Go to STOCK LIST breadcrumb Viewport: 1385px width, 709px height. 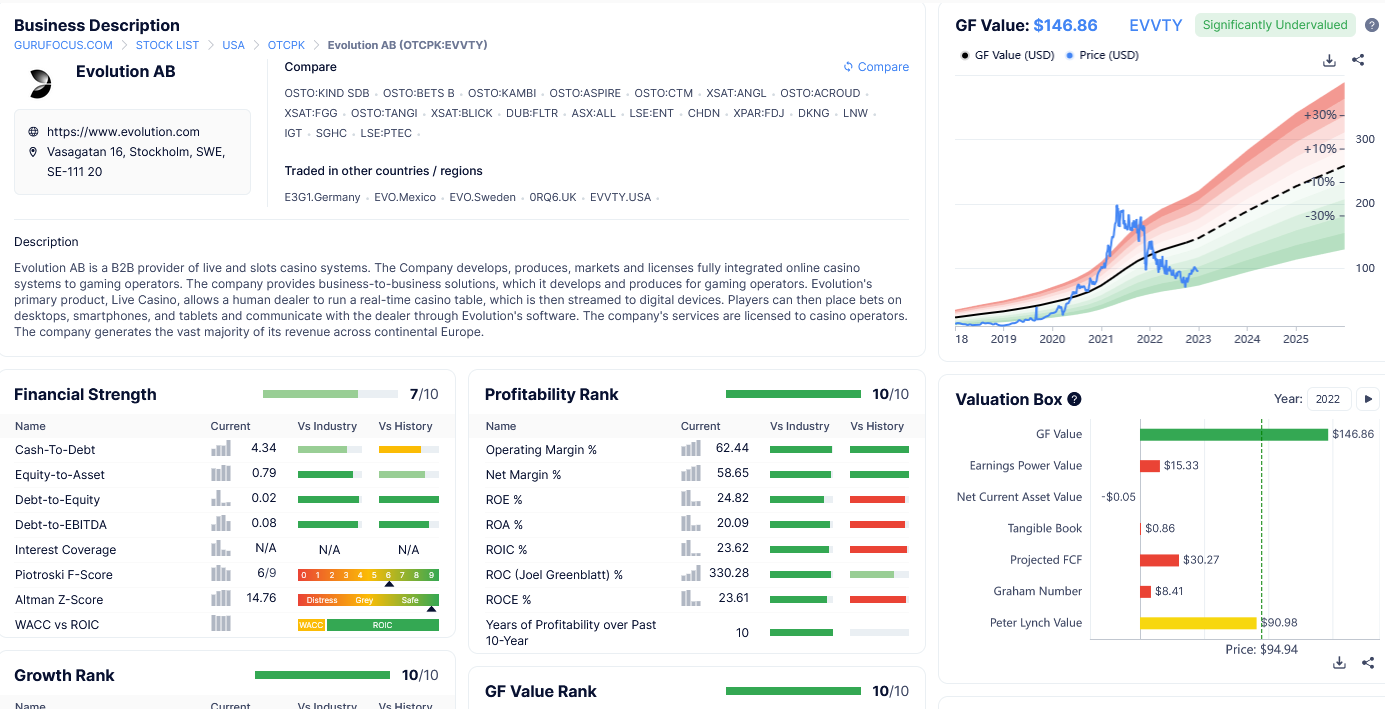point(167,45)
